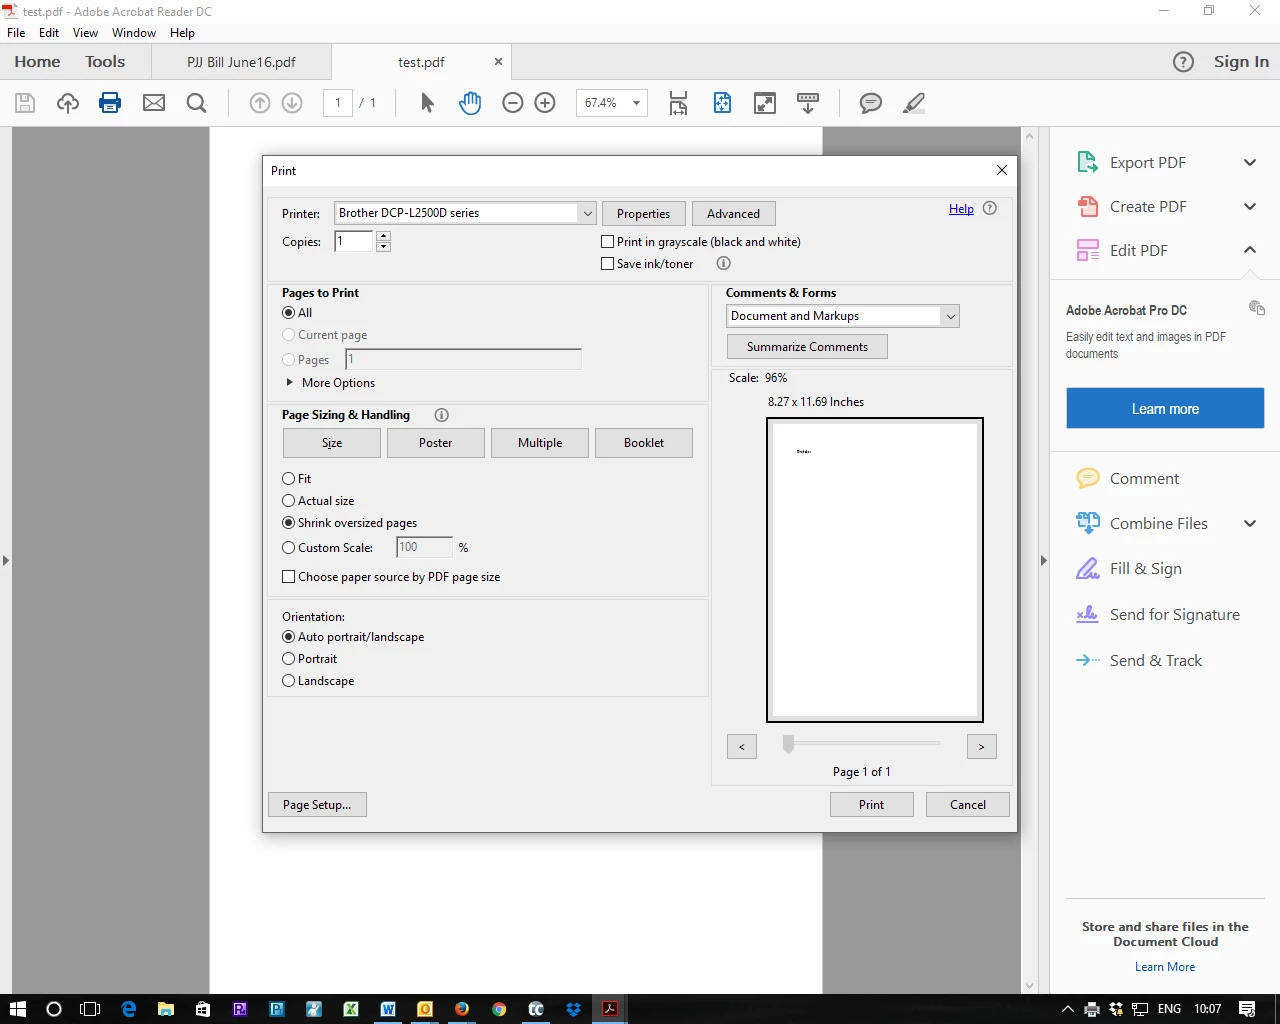Open printer Properties button

tap(643, 214)
